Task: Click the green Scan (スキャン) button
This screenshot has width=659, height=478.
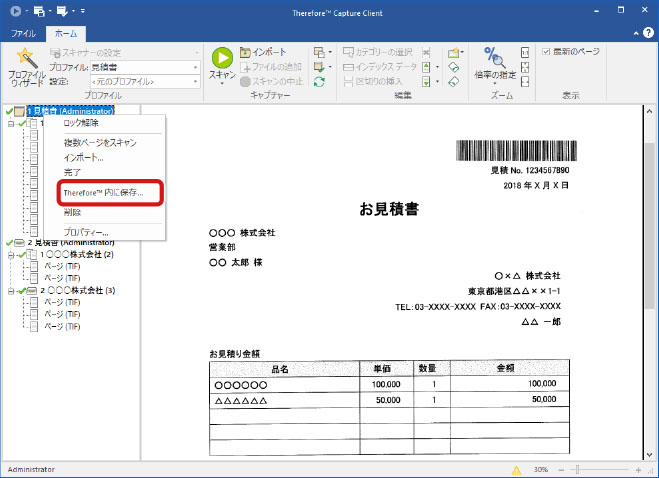Action: pos(222,60)
